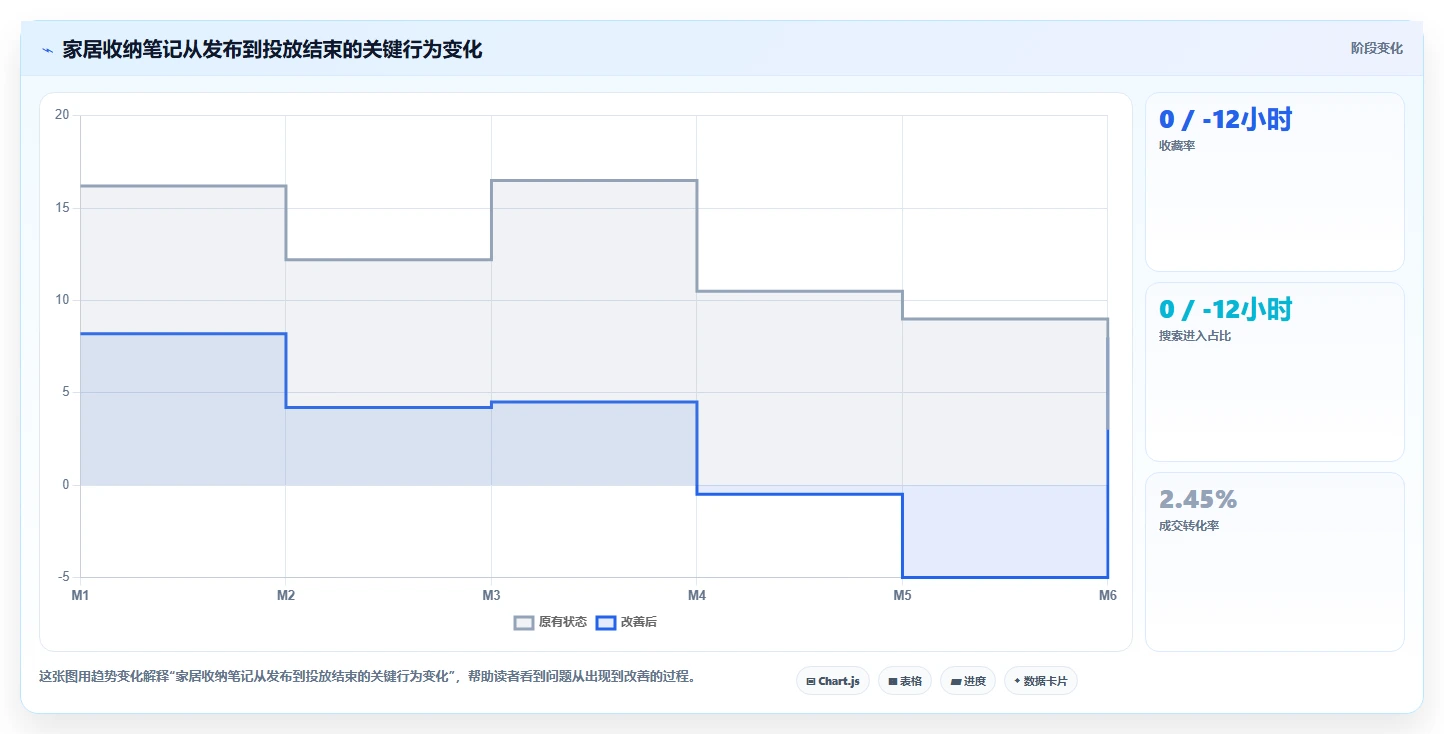The width and height of the screenshot is (1444, 734).
Task: Open the 收藏率 data card
Action: point(1275,182)
